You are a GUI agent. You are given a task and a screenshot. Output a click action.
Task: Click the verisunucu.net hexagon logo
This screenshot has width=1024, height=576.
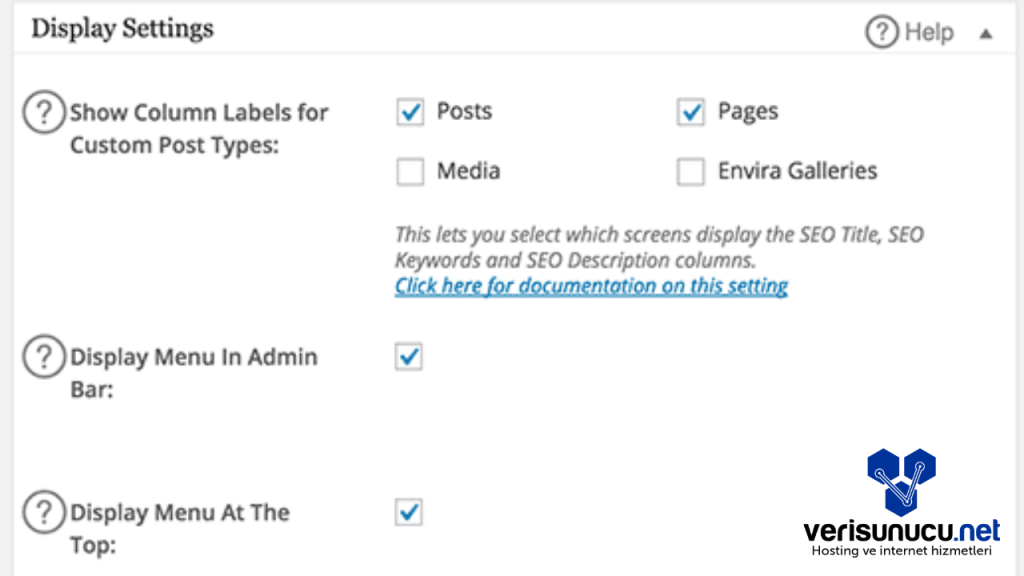(x=901, y=482)
